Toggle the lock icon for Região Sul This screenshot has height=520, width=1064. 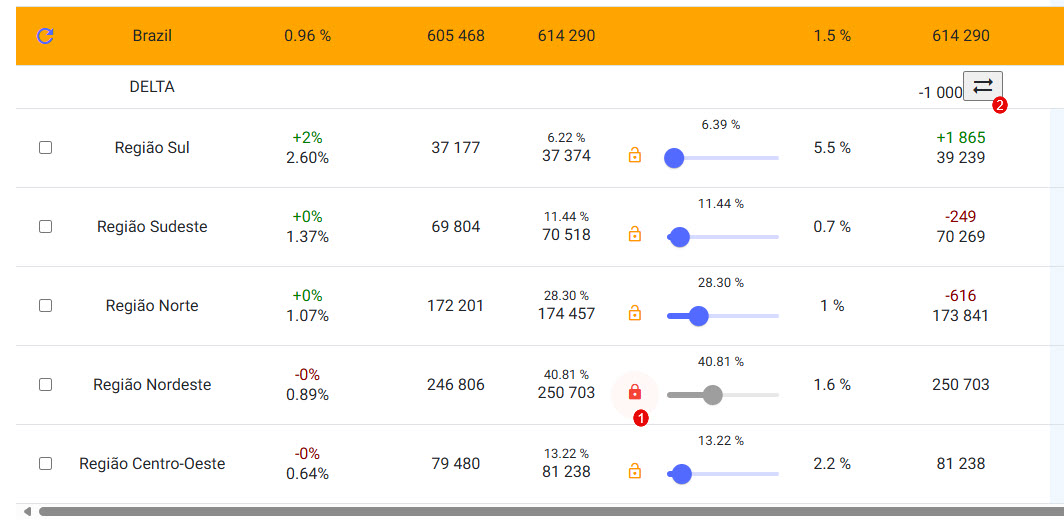tap(634, 155)
